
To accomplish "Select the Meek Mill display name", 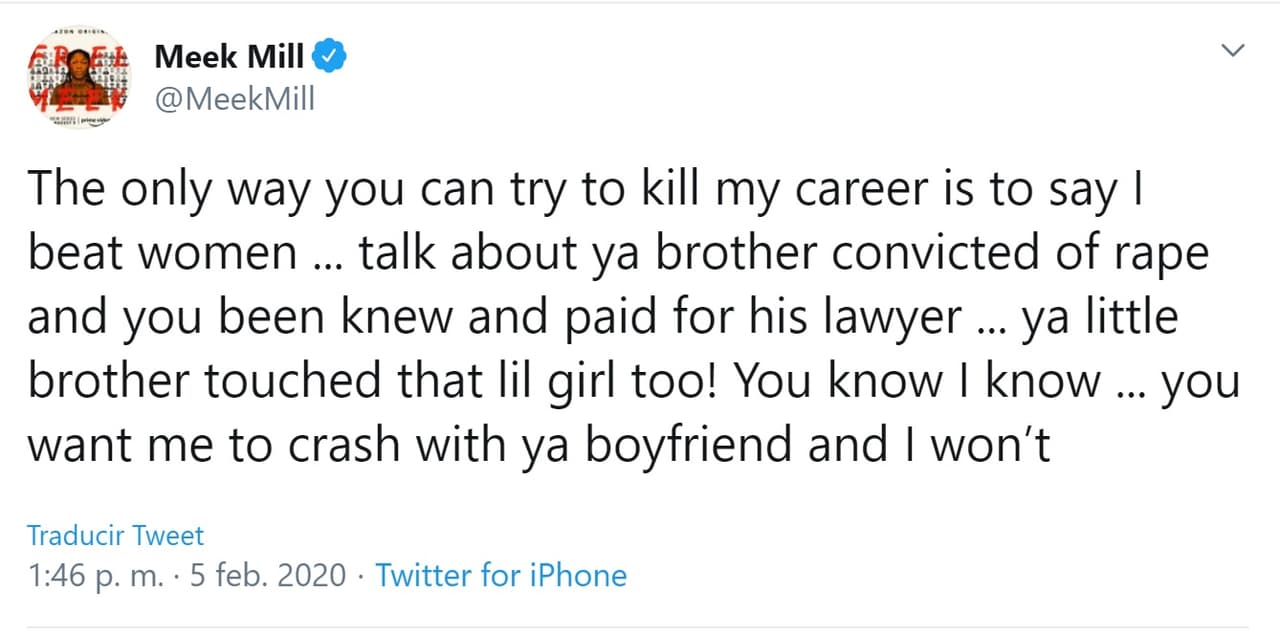I will point(228,56).
